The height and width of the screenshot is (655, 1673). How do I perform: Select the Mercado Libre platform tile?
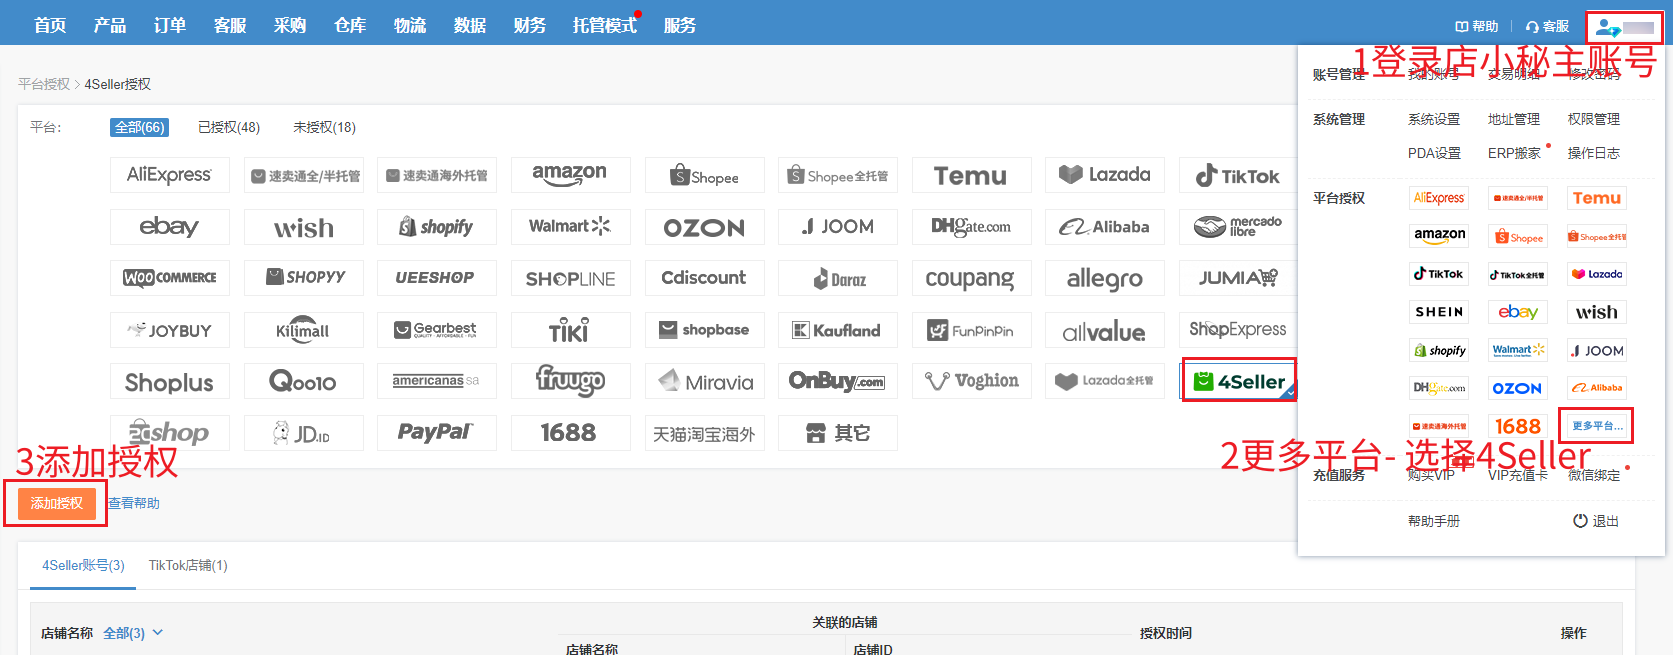tap(1238, 227)
